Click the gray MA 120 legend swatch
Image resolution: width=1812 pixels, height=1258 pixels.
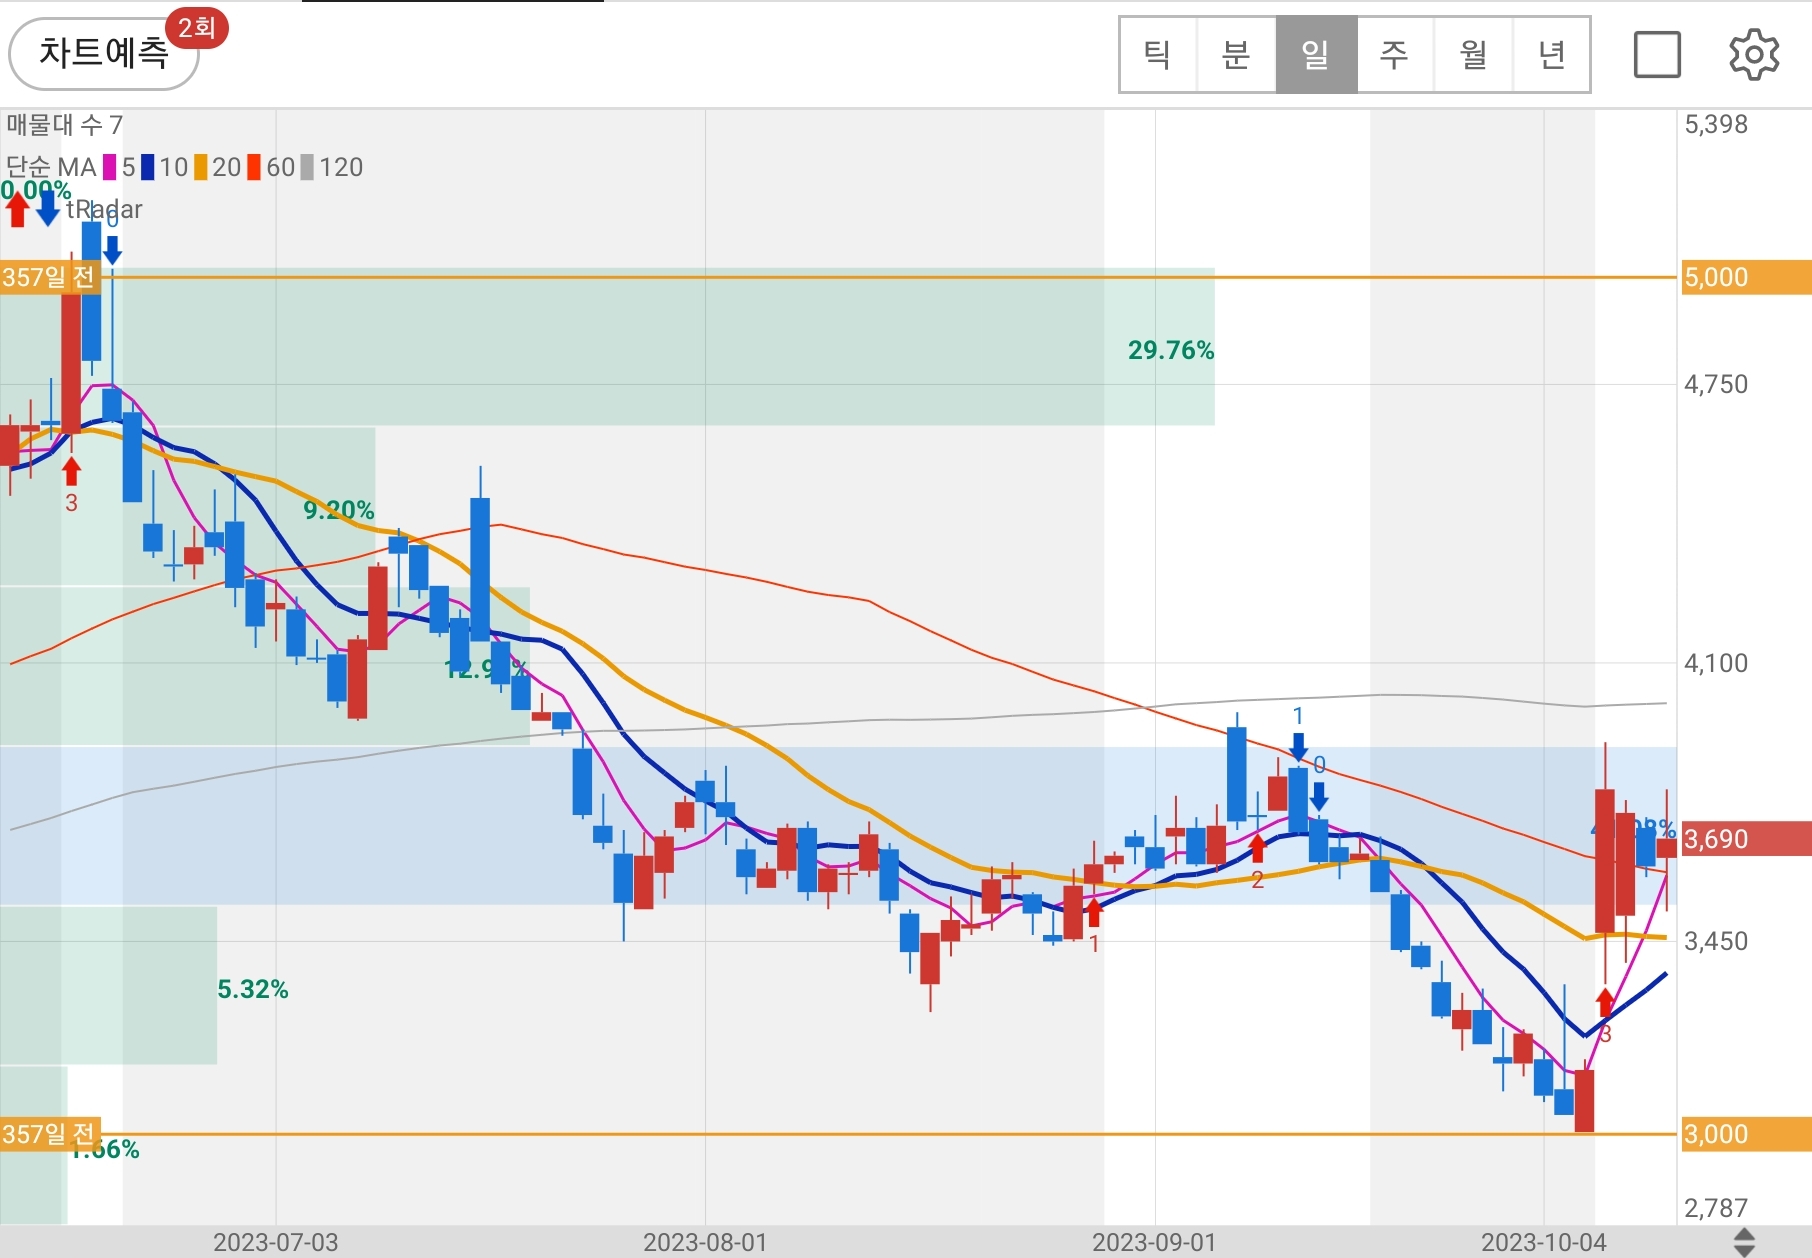pos(307,167)
